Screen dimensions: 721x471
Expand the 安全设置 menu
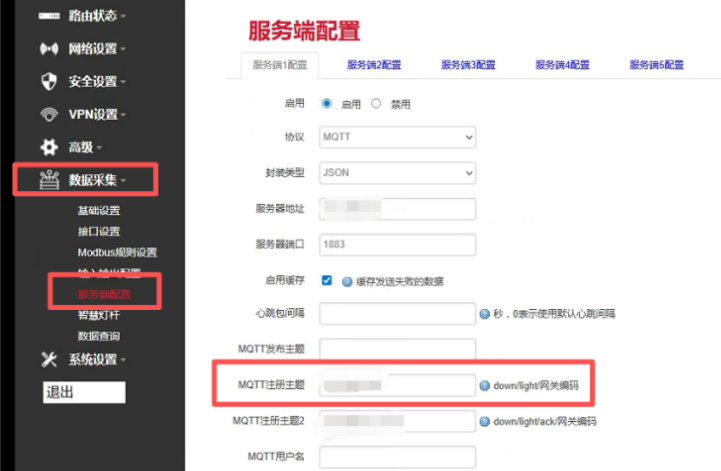tap(97, 81)
